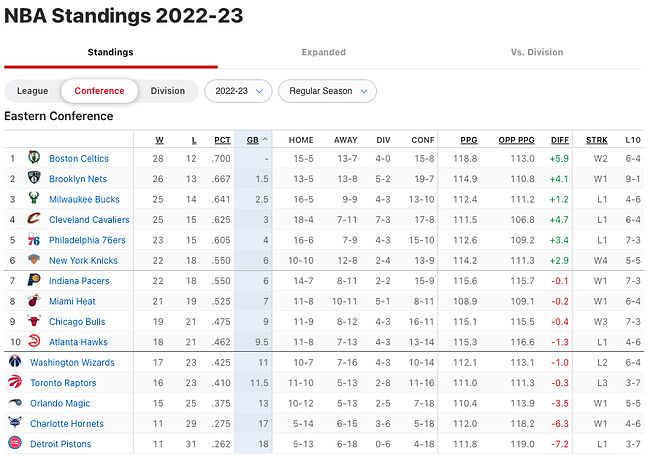Open Orlando Magic team link

(x=60, y=403)
